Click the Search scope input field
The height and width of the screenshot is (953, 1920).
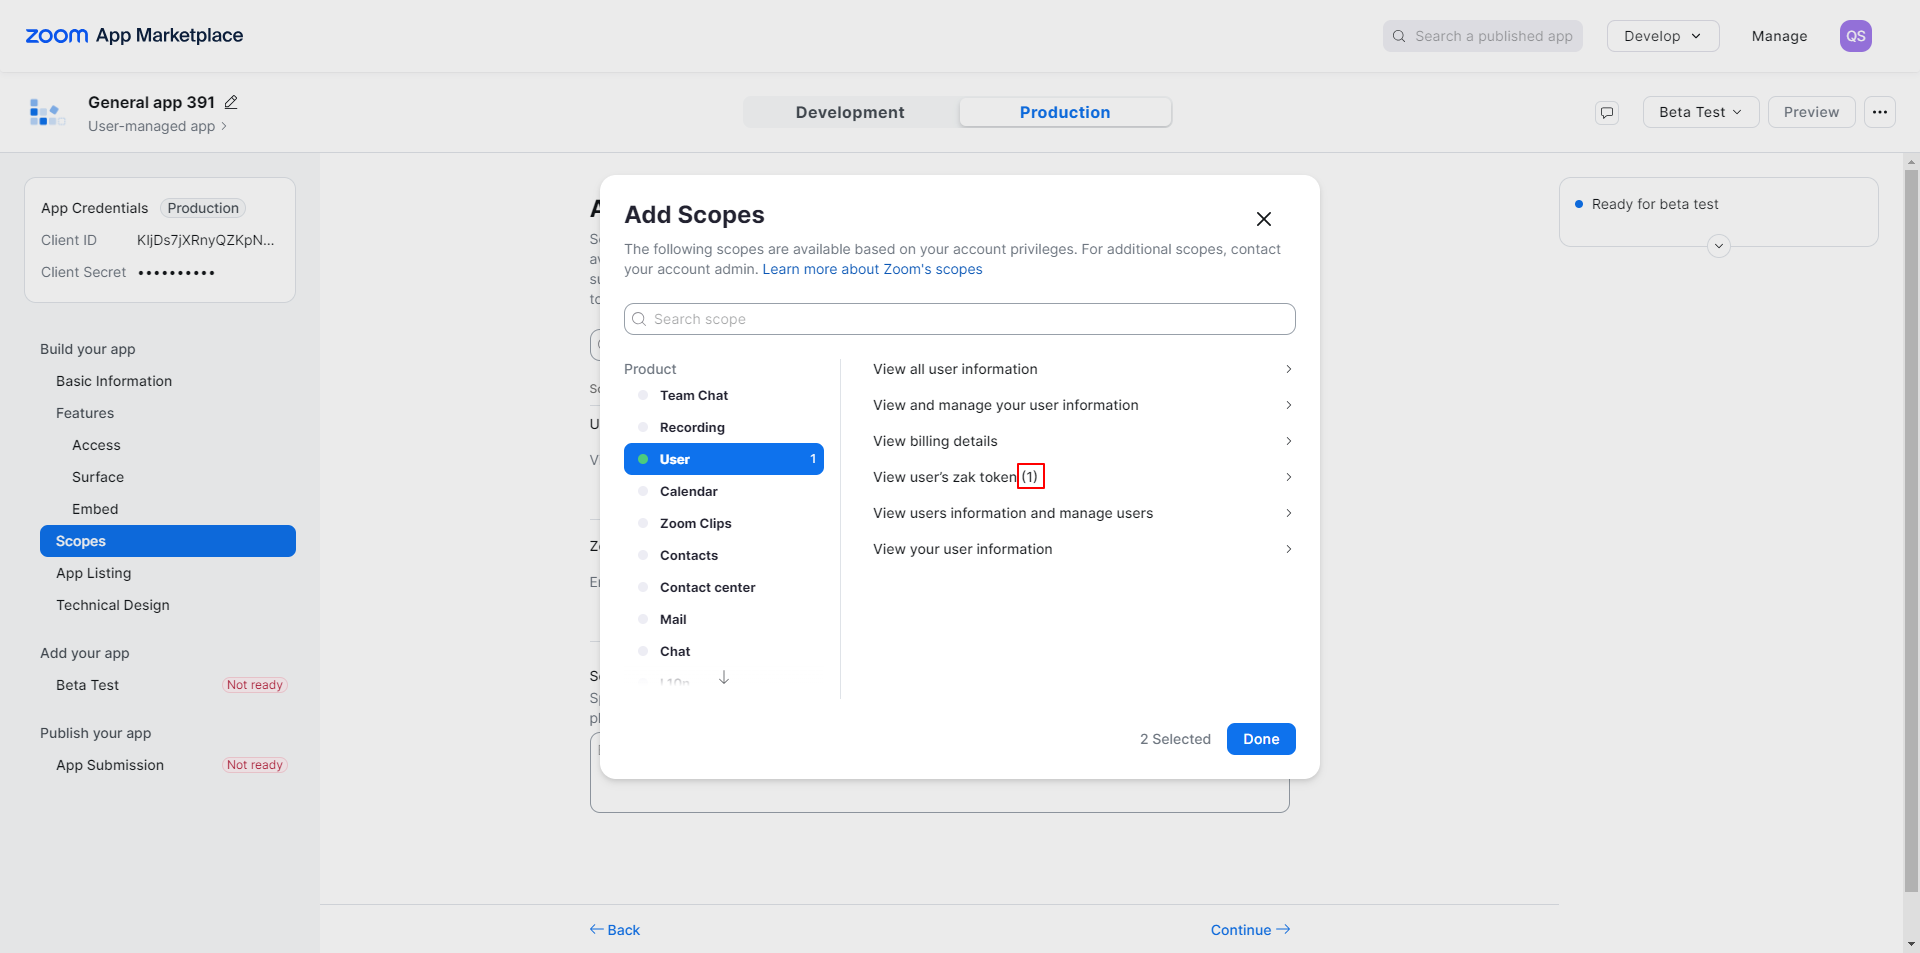(x=960, y=319)
